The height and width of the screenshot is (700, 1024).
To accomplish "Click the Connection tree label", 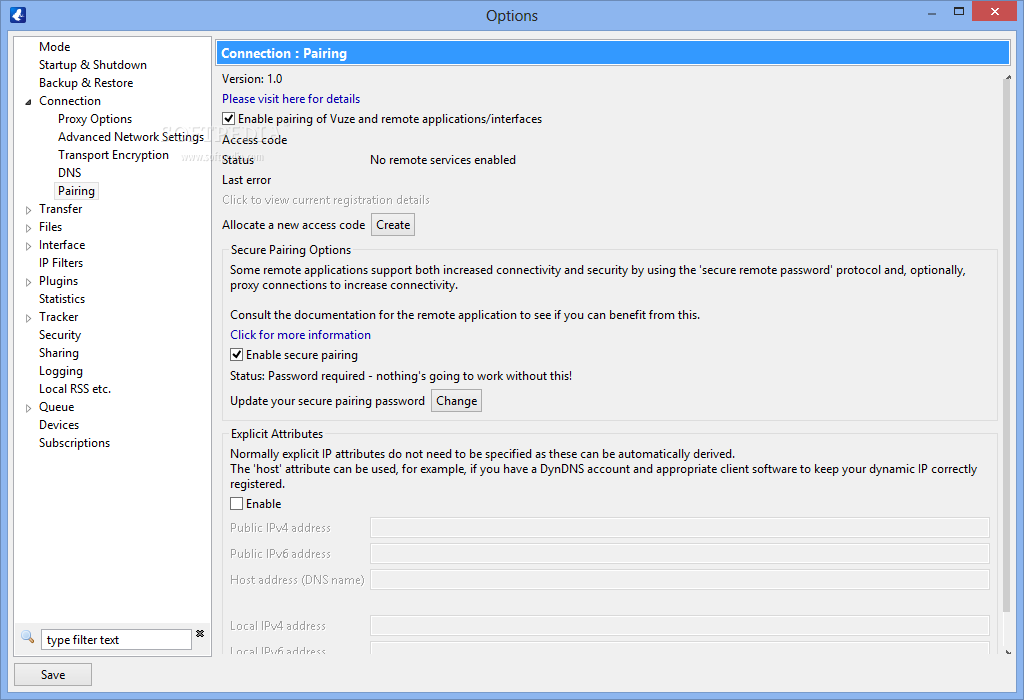I will tap(70, 101).
